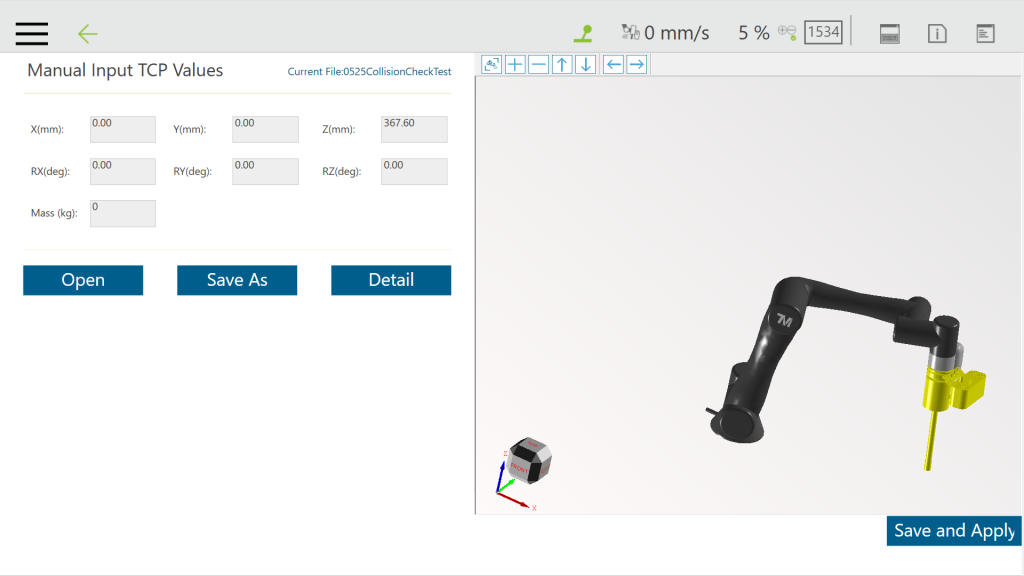Pan the 3D view down
This screenshot has width=1024, height=576.
(x=586, y=64)
